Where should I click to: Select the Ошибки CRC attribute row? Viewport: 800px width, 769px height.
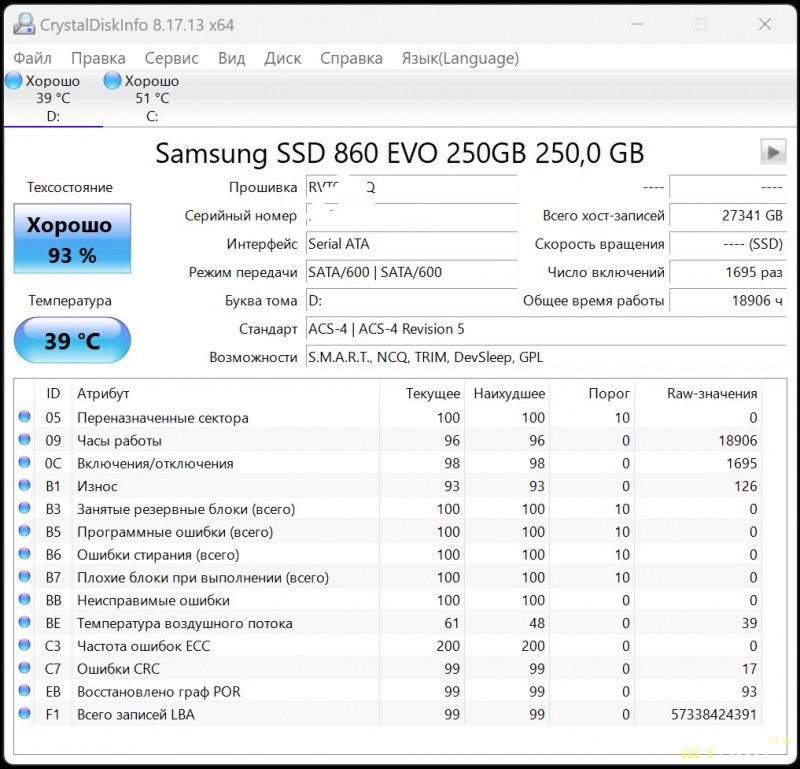click(388, 668)
